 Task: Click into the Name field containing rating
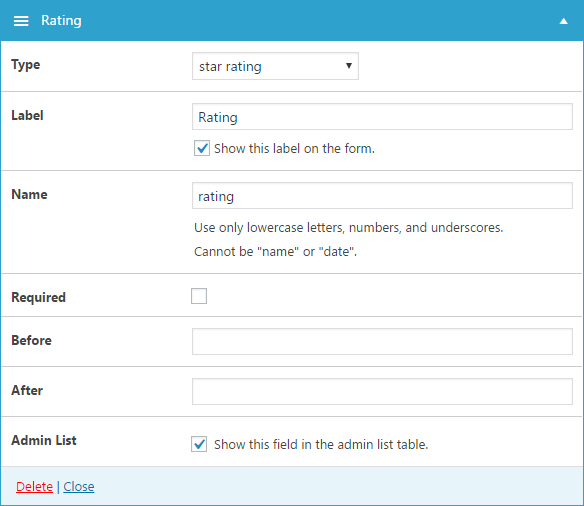pyautogui.click(x=382, y=196)
